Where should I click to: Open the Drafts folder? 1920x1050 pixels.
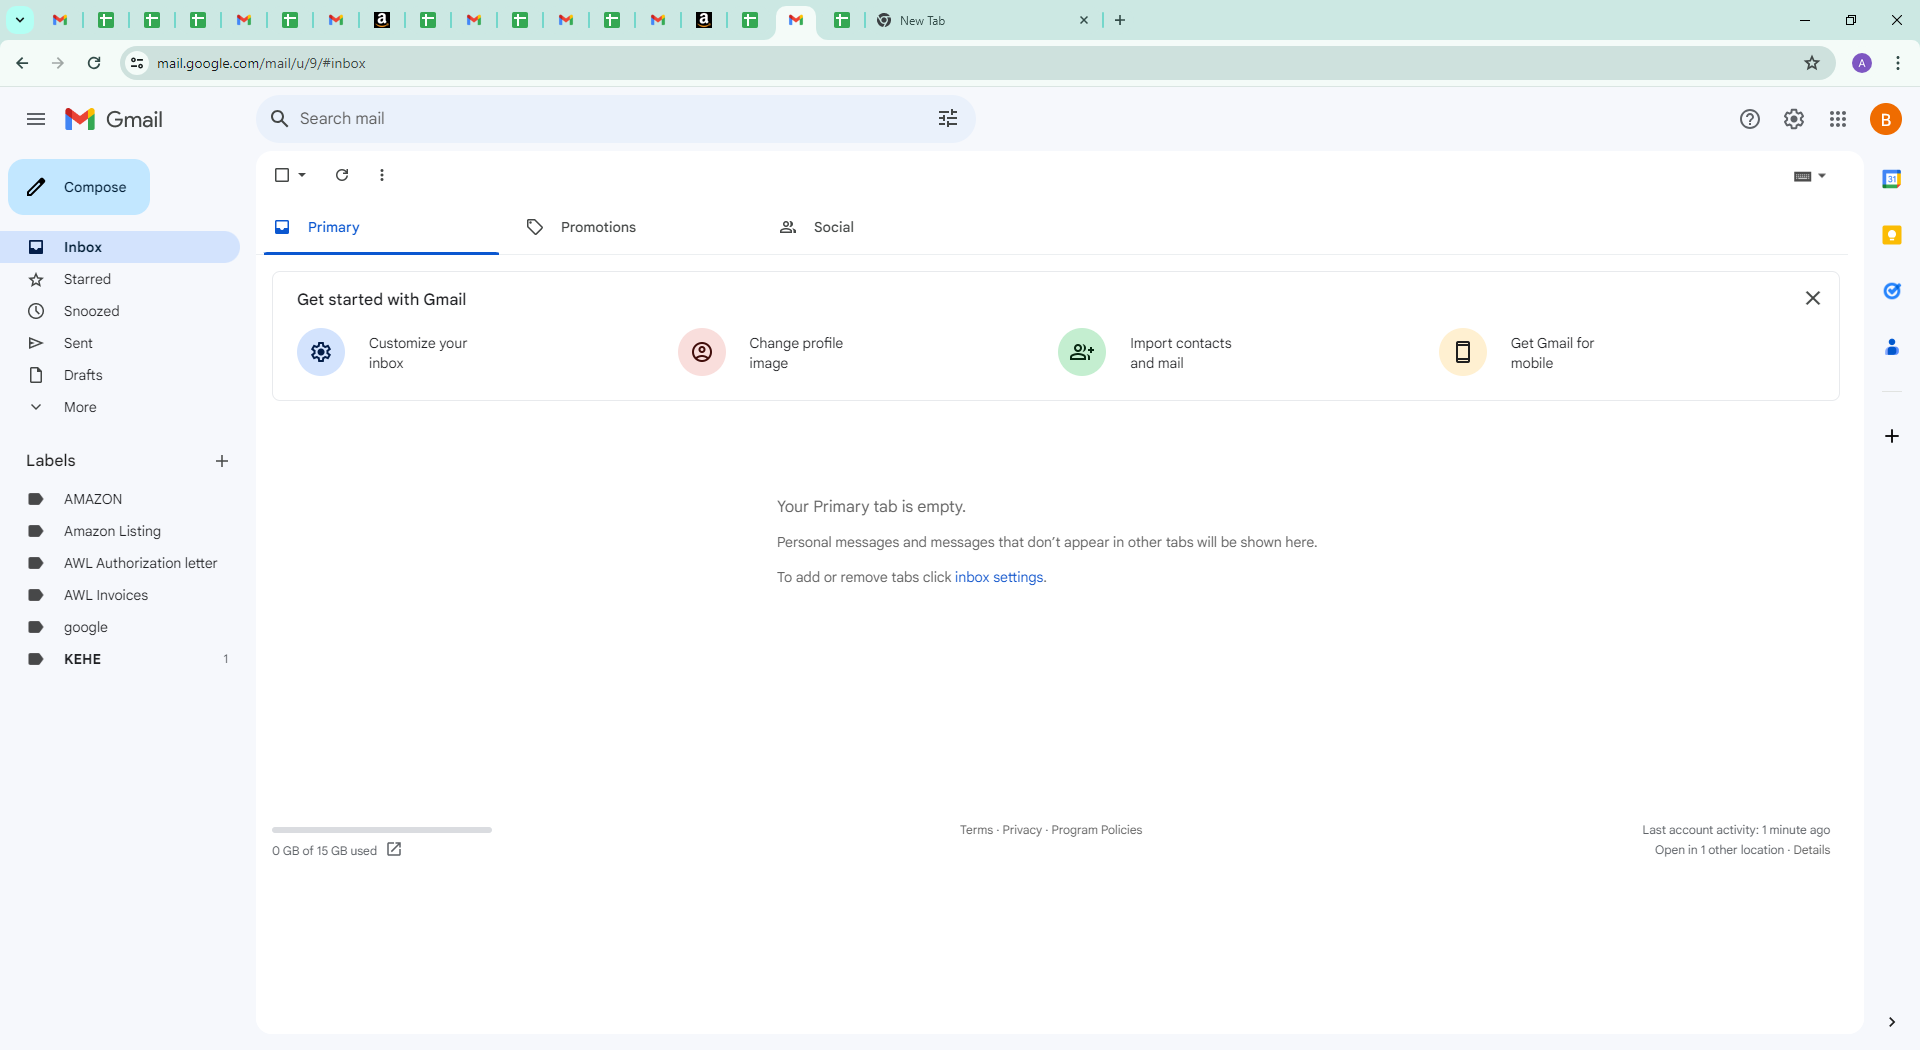point(120,375)
